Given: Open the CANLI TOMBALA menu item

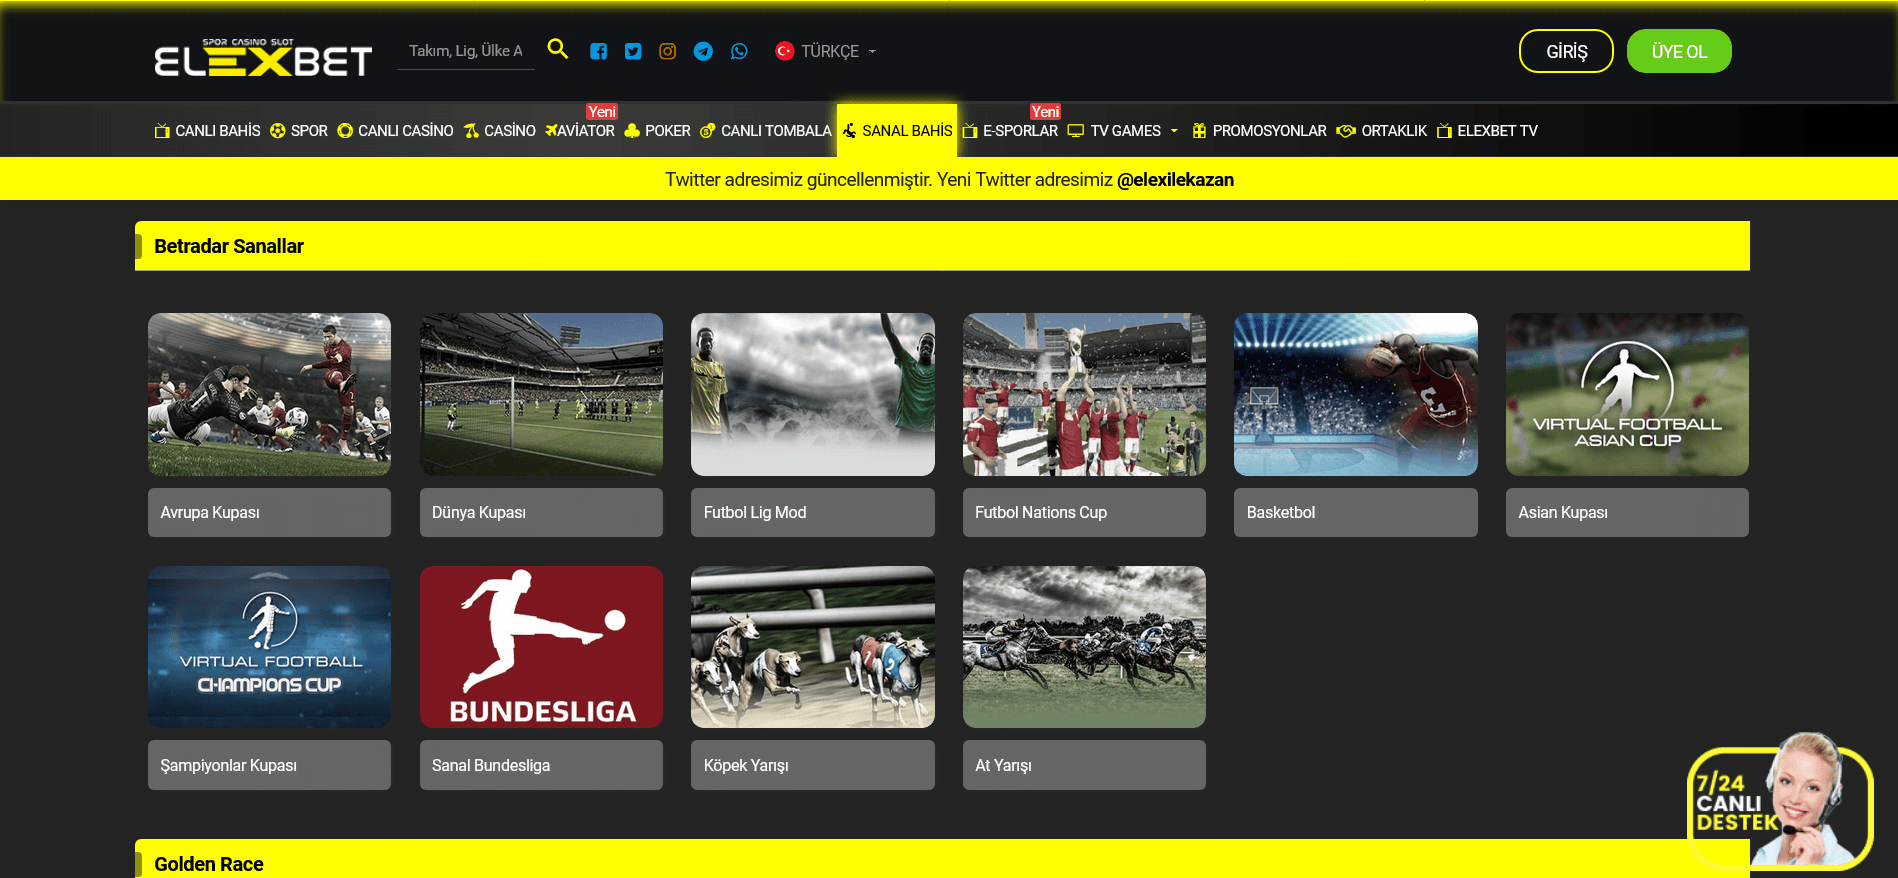Looking at the screenshot, I should tap(765, 131).
